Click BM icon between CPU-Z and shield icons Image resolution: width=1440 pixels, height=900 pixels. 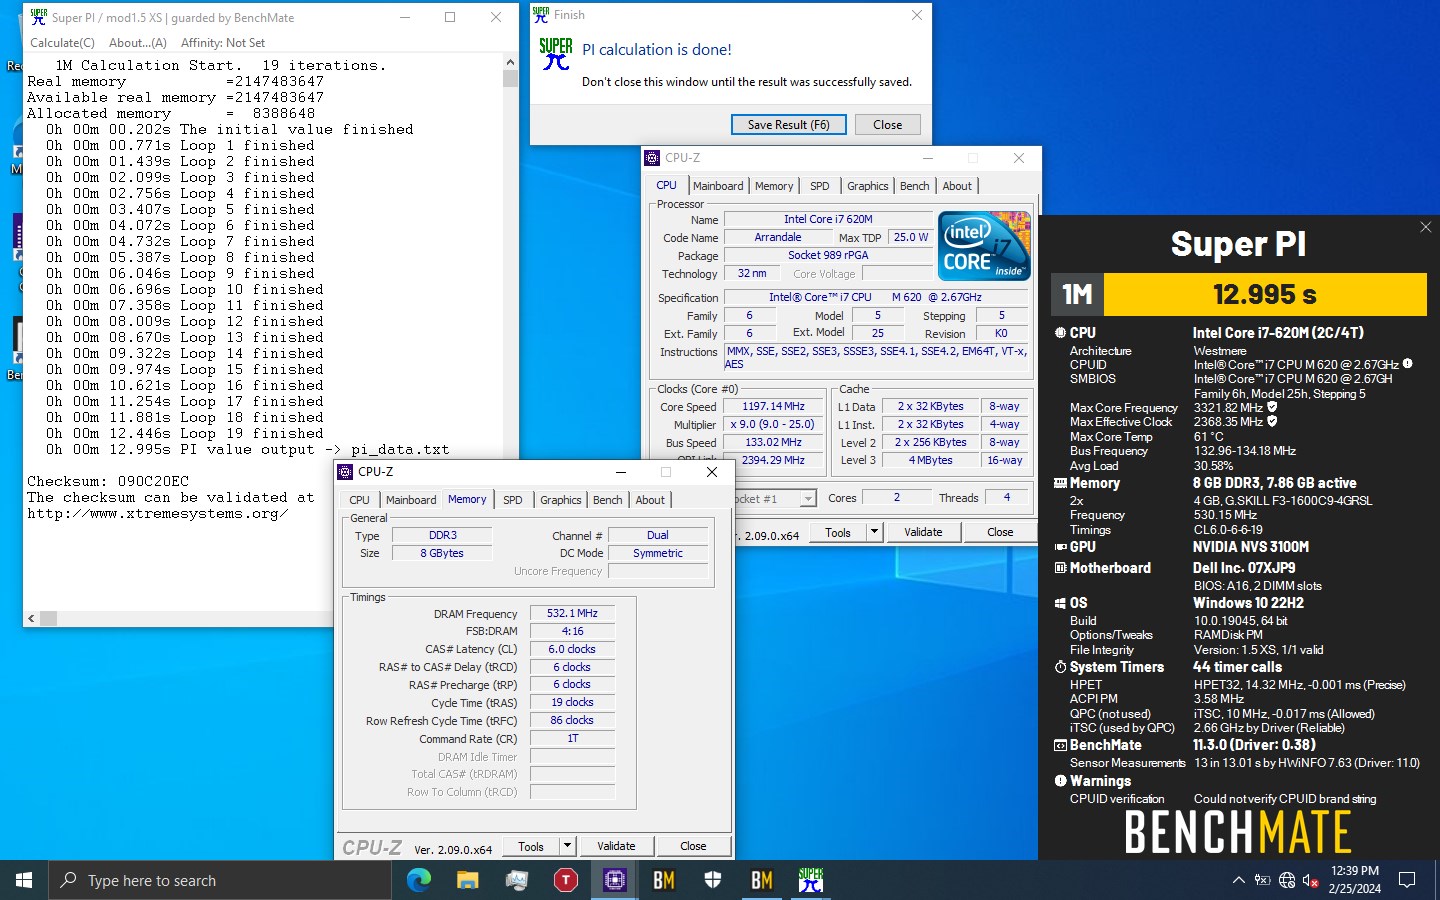pyautogui.click(x=664, y=880)
